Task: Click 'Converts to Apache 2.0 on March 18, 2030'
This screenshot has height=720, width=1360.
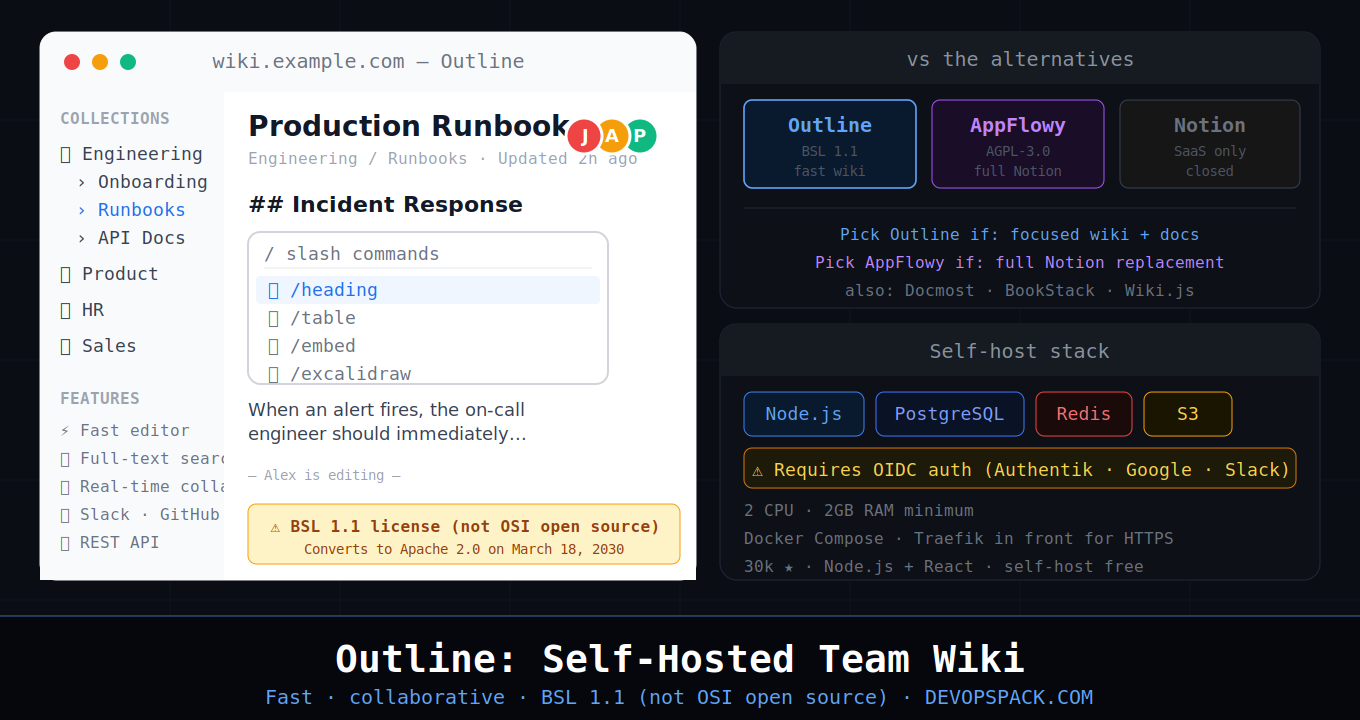Action: (x=464, y=549)
